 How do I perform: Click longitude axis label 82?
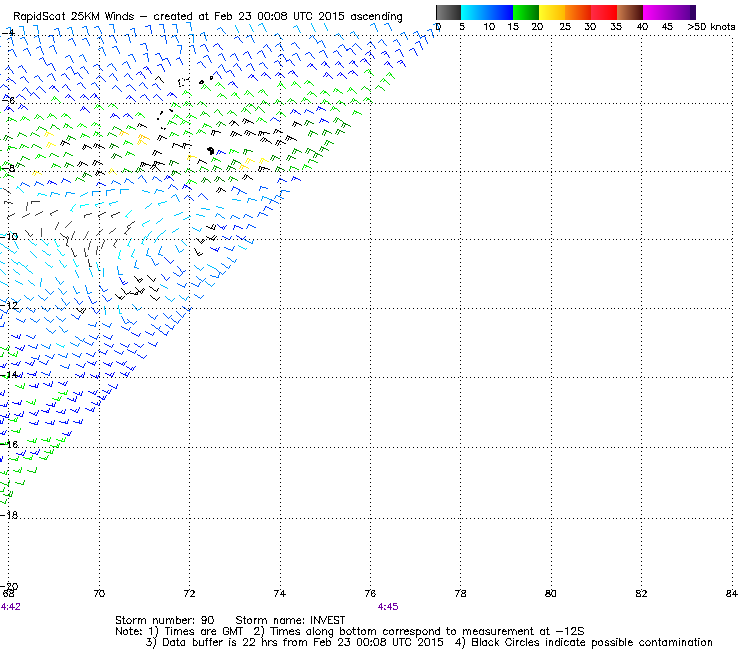tap(641, 593)
